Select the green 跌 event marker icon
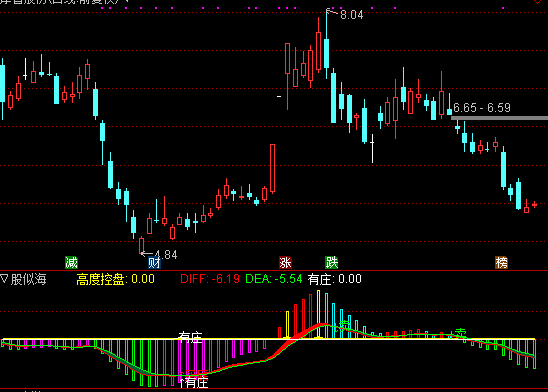Screen dimensions: 548x392 click(x=332, y=262)
